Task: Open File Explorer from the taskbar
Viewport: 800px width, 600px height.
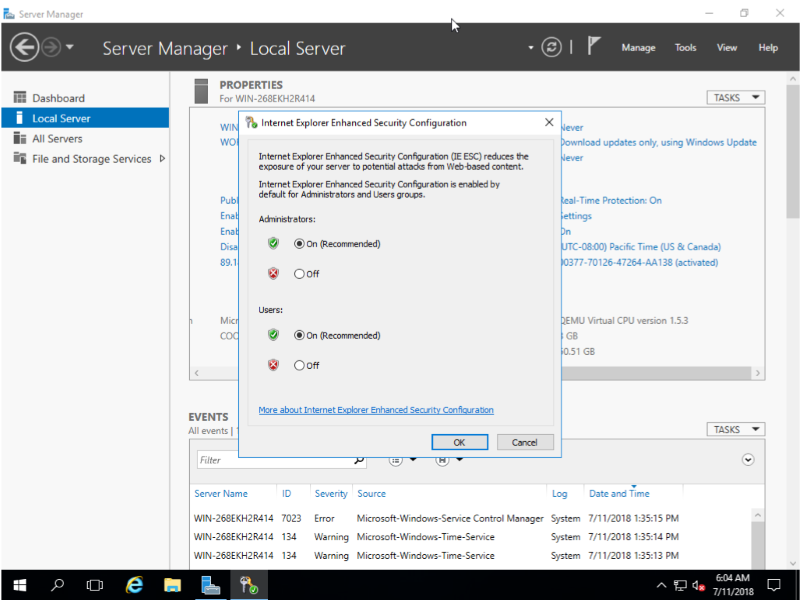Action: coord(172,585)
